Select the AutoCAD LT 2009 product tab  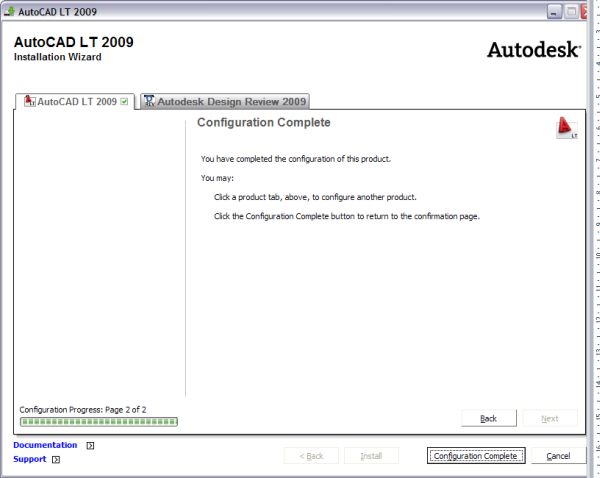click(75, 102)
